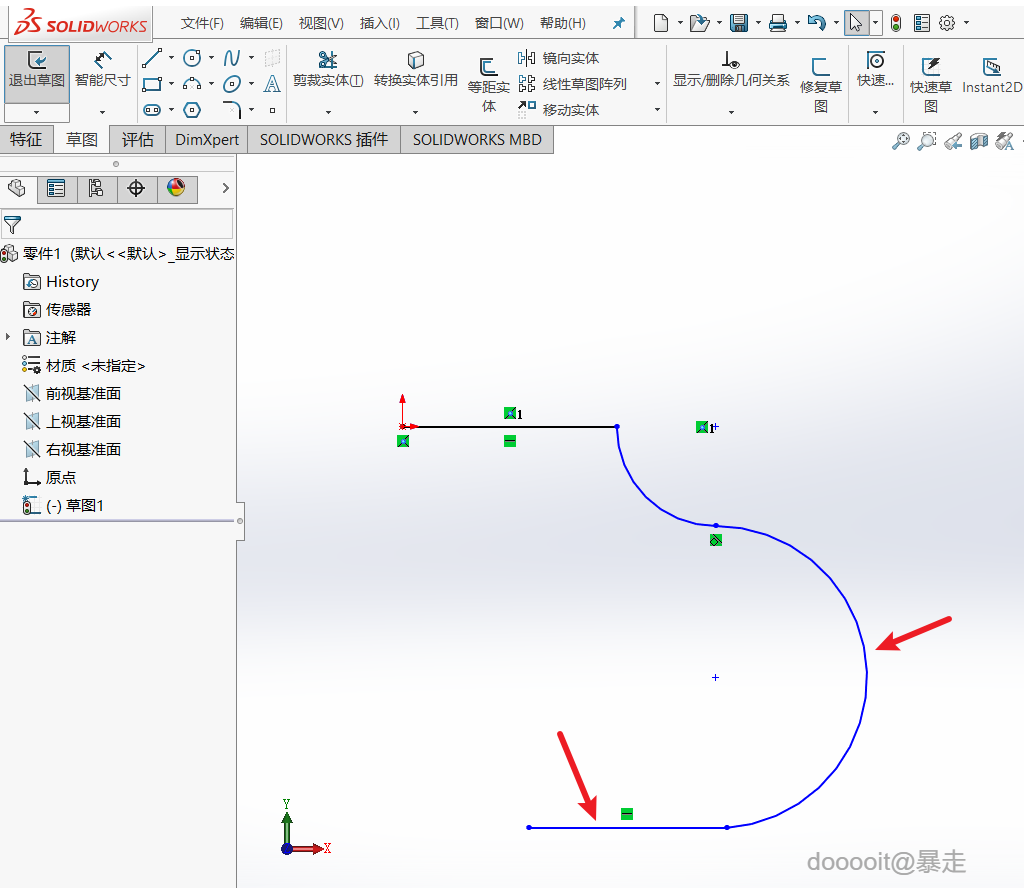Viewport: 1024px width, 888px height.
Task: Expand the left panel tabs chevron
Action: pyautogui.click(x=225, y=188)
